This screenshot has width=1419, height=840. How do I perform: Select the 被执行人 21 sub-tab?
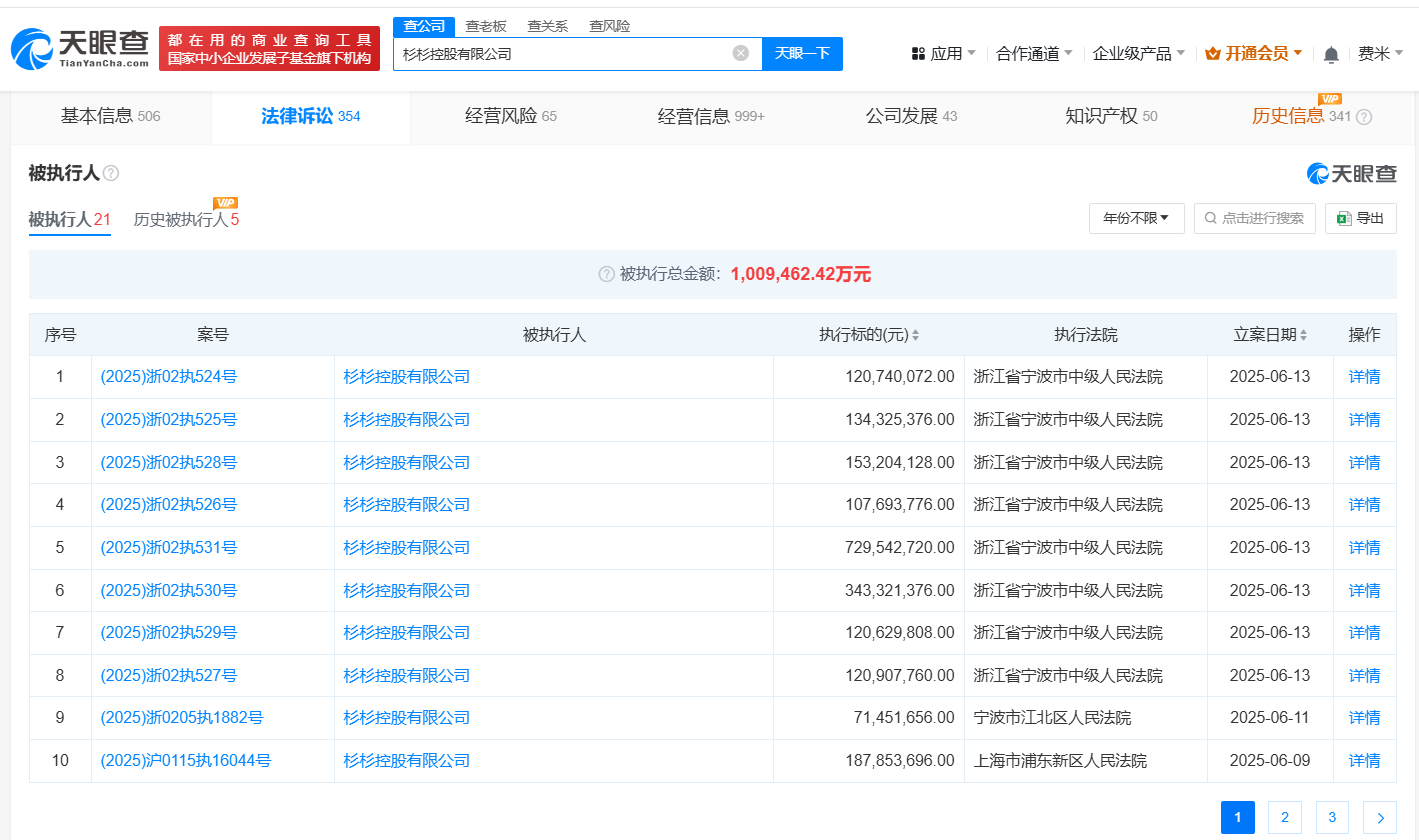click(69, 219)
